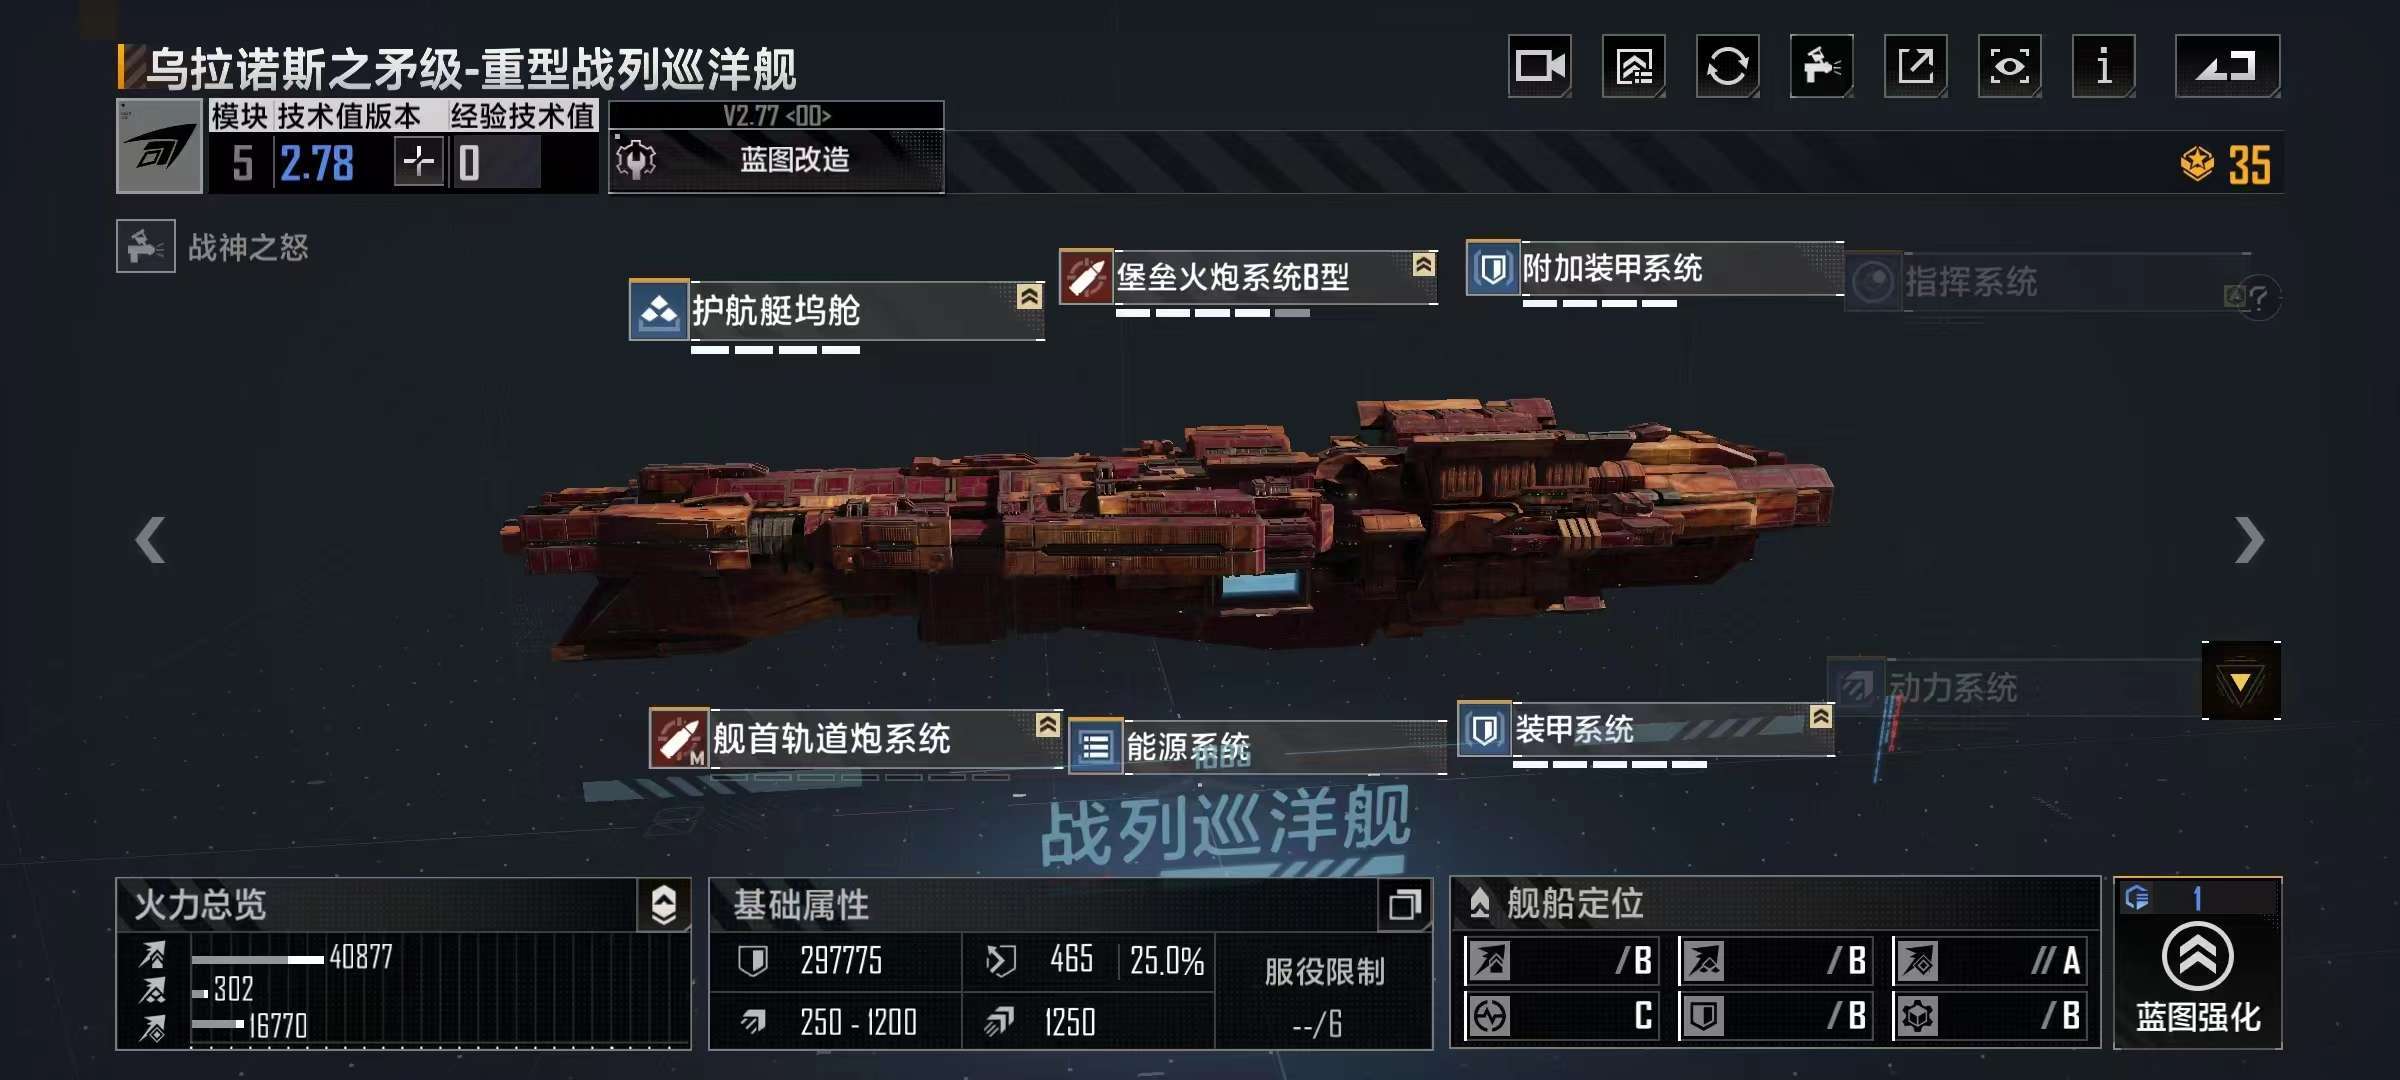Open the info icon

click(2104, 66)
